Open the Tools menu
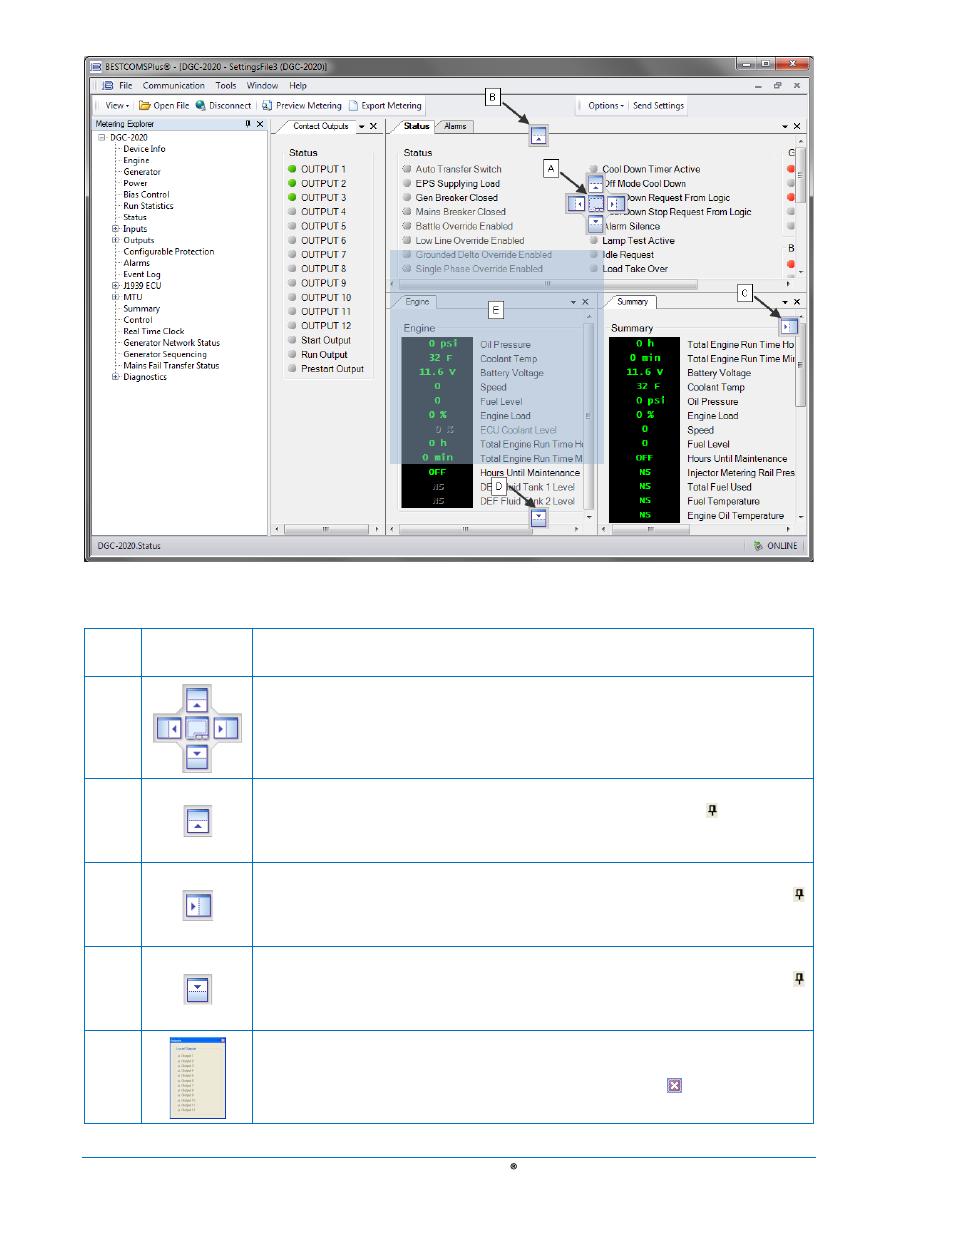Viewport: 954px width, 1235px height. 226,86
